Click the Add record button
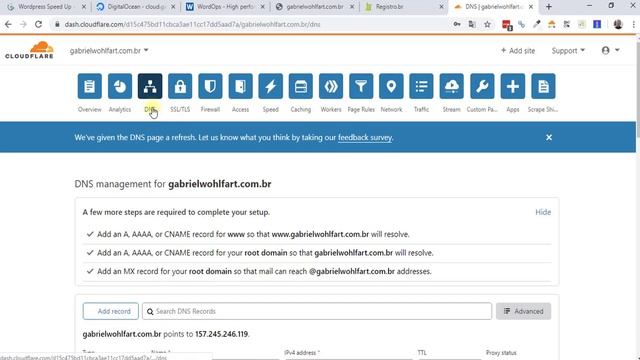The height and width of the screenshot is (360, 640). click(111, 311)
